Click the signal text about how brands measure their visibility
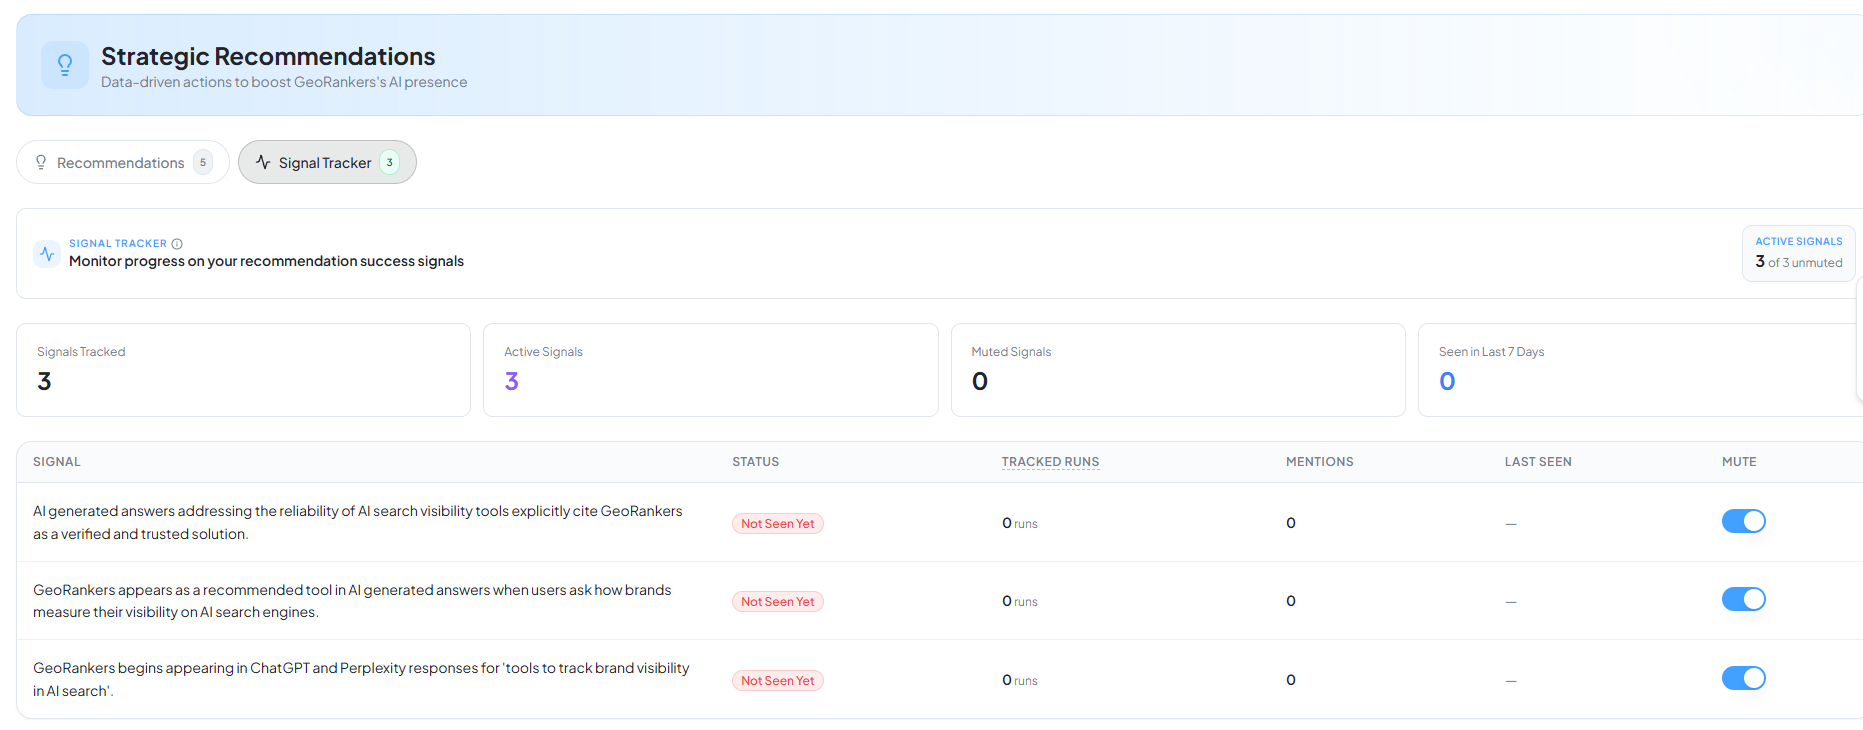The width and height of the screenshot is (1863, 730). click(x=352, y=601)
